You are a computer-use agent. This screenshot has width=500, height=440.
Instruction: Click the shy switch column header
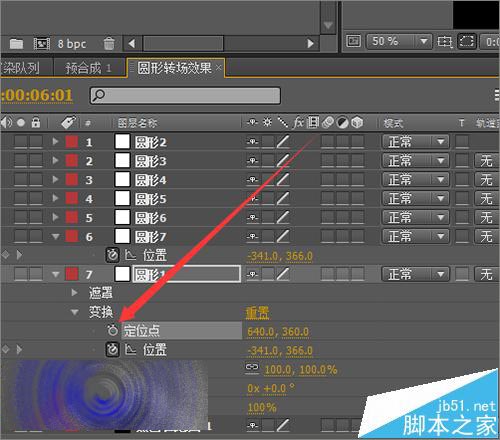[252, 123]
